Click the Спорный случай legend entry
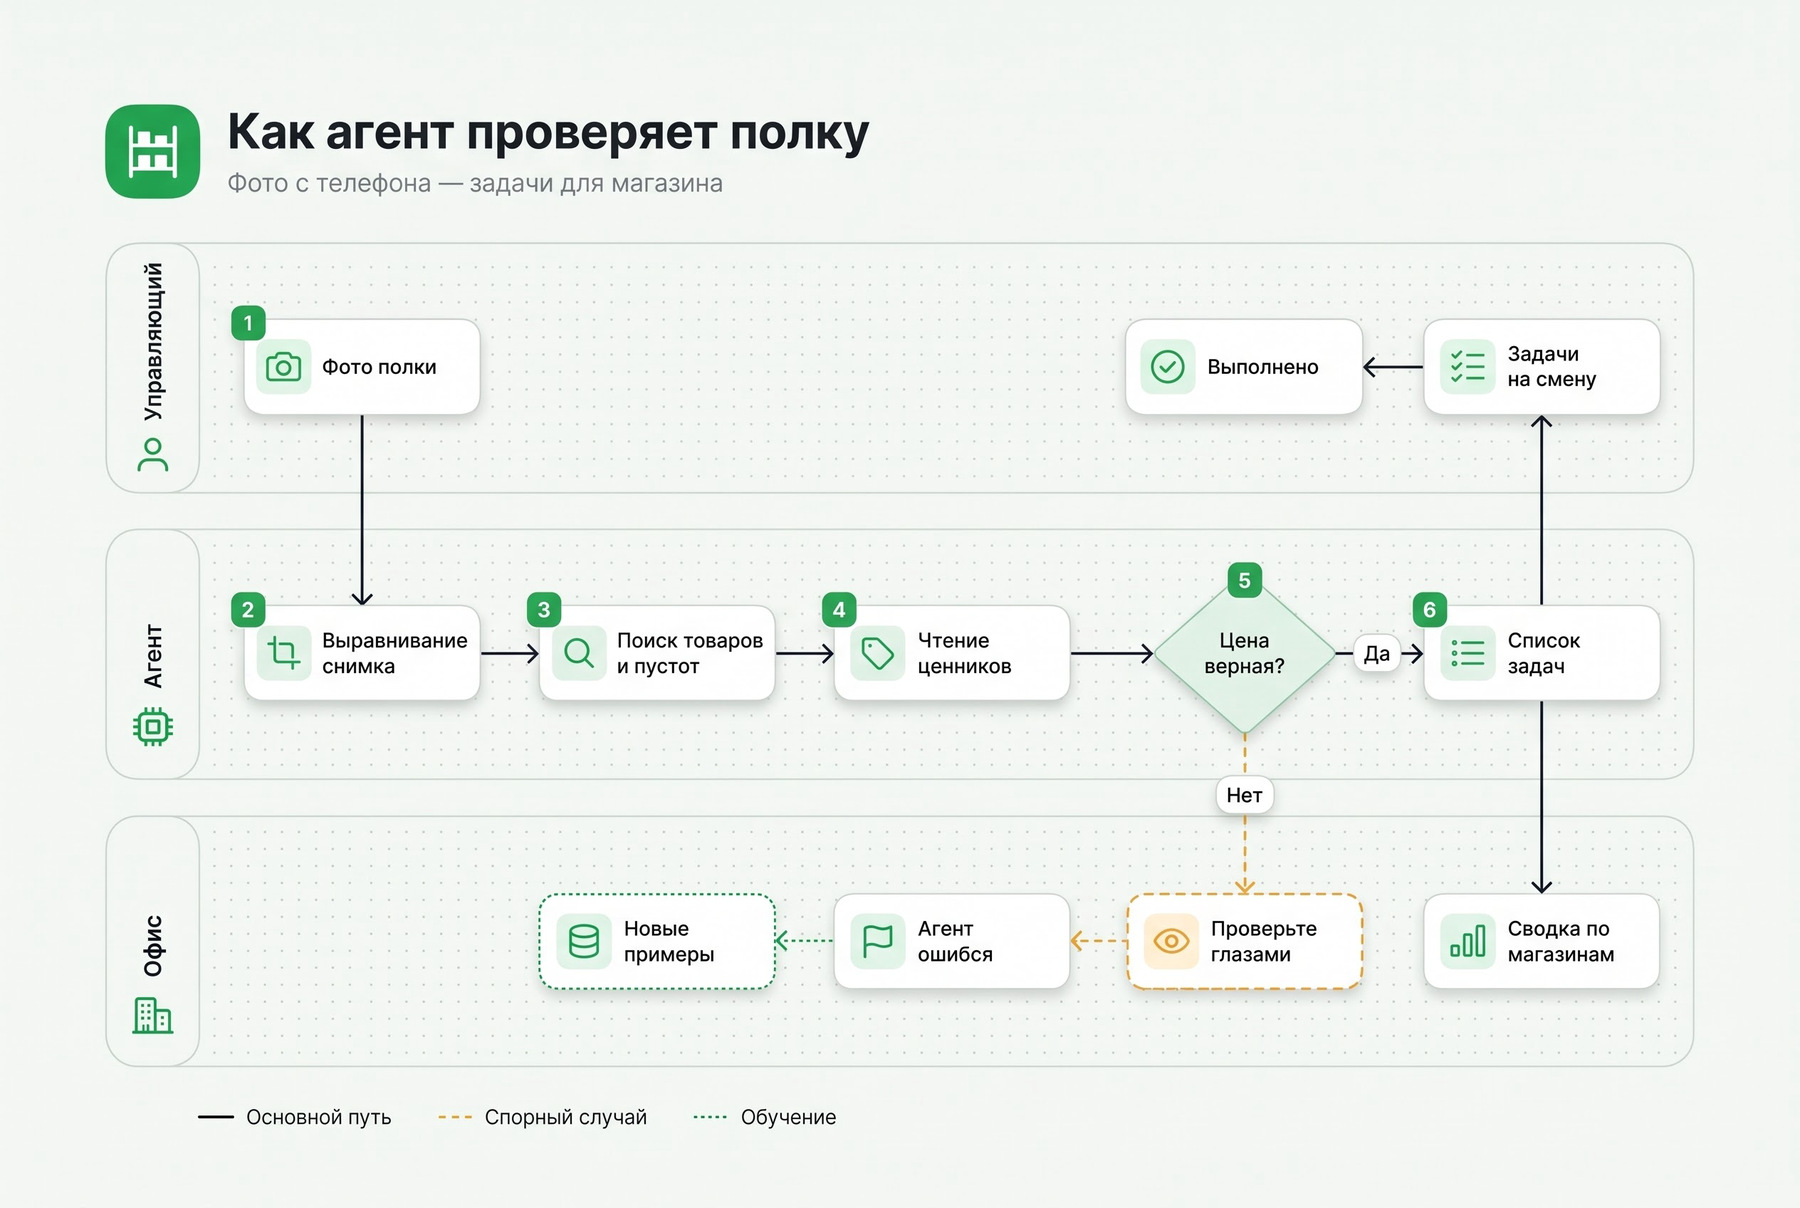 pyautogui.click(x=543, y=1117)
